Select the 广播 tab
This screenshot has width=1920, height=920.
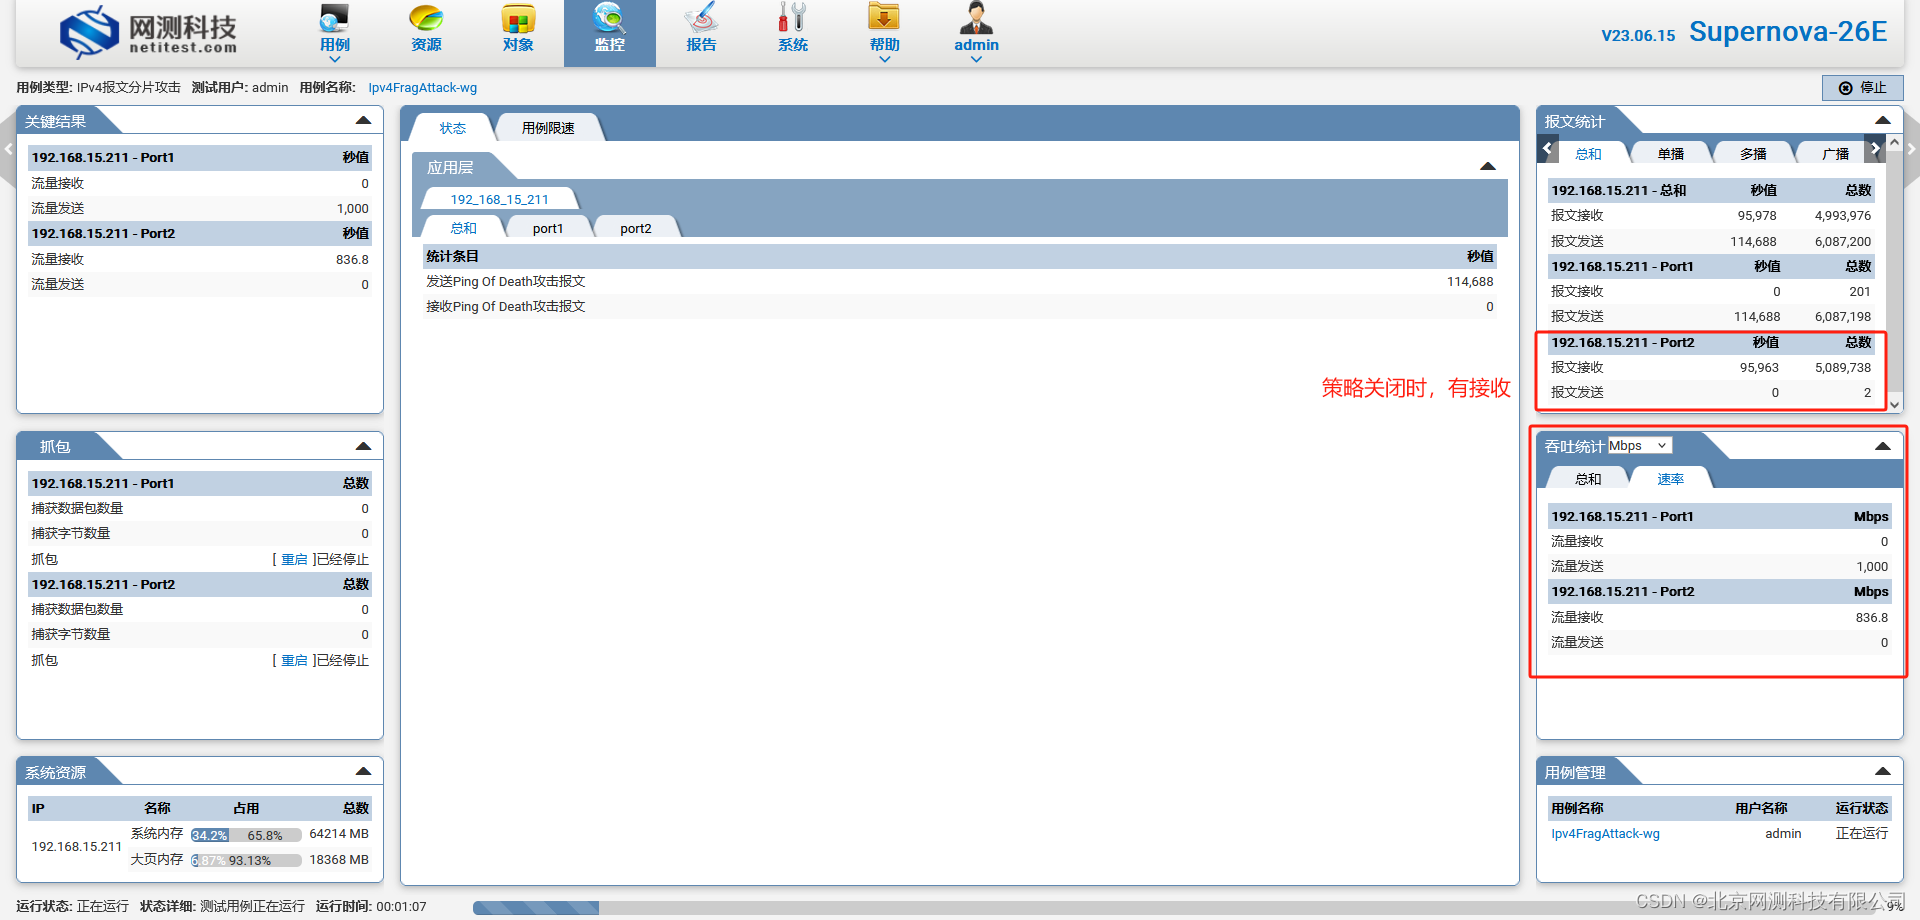click(x=1835, y=154)
